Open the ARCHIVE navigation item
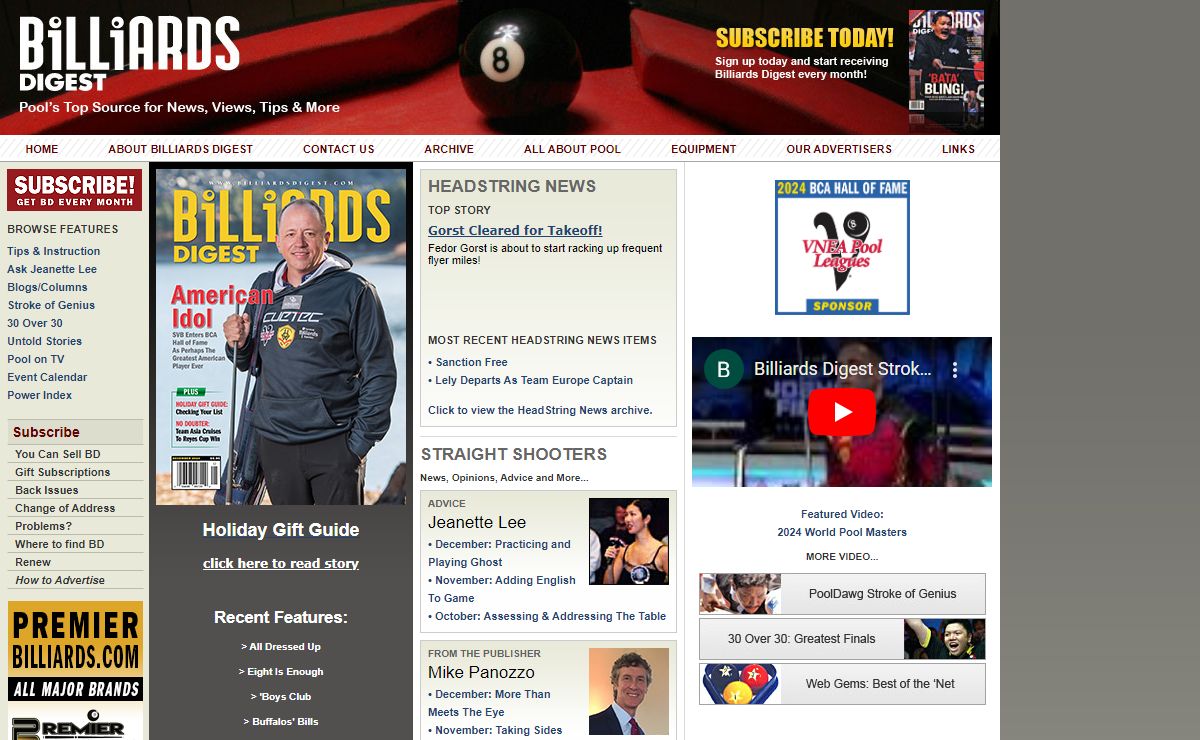Viewport: 1200px width, 740px height. pyautogui.click(x=449, y=149)
